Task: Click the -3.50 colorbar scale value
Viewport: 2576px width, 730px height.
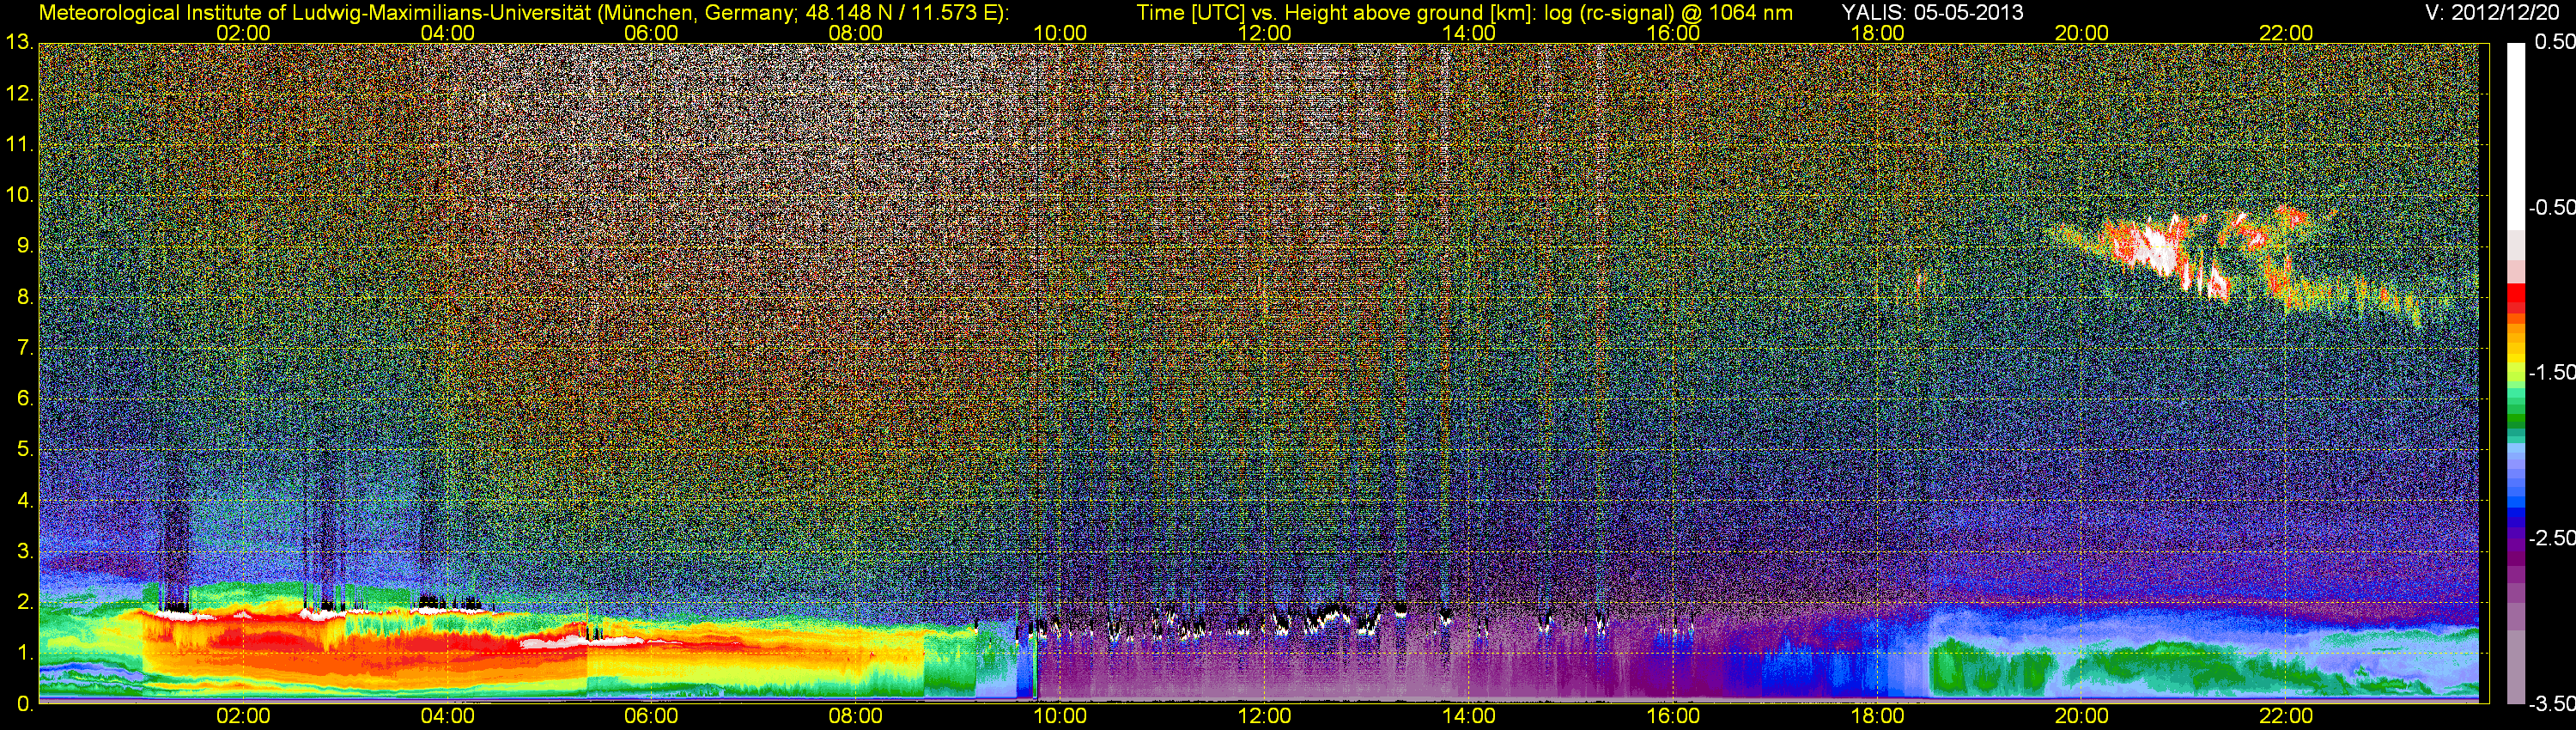Action: (2550, 703)
